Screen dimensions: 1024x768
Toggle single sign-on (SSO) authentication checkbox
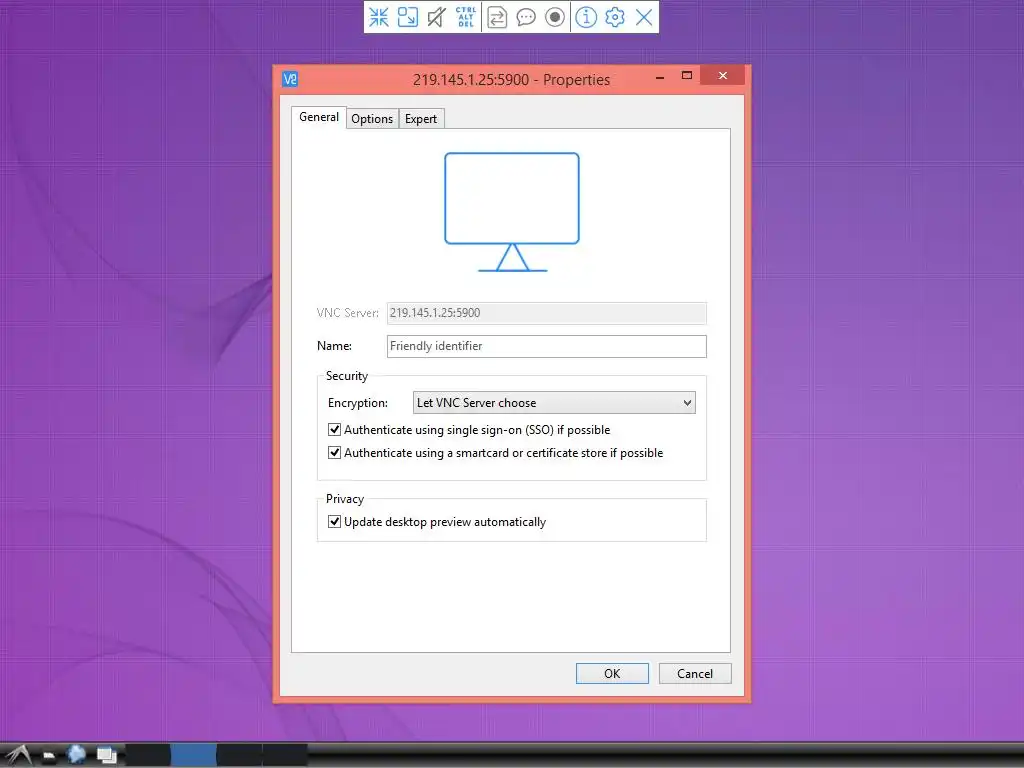[334, 430]
